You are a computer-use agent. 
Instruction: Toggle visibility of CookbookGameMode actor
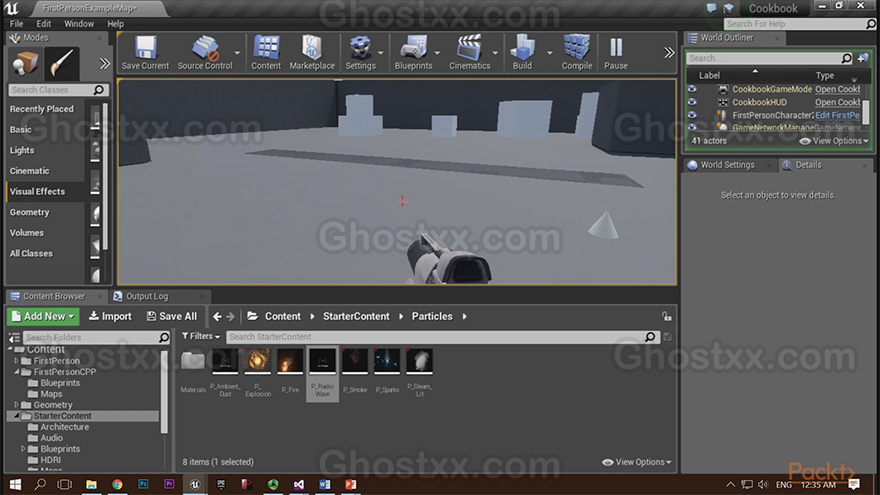click(x=692, y=89)
